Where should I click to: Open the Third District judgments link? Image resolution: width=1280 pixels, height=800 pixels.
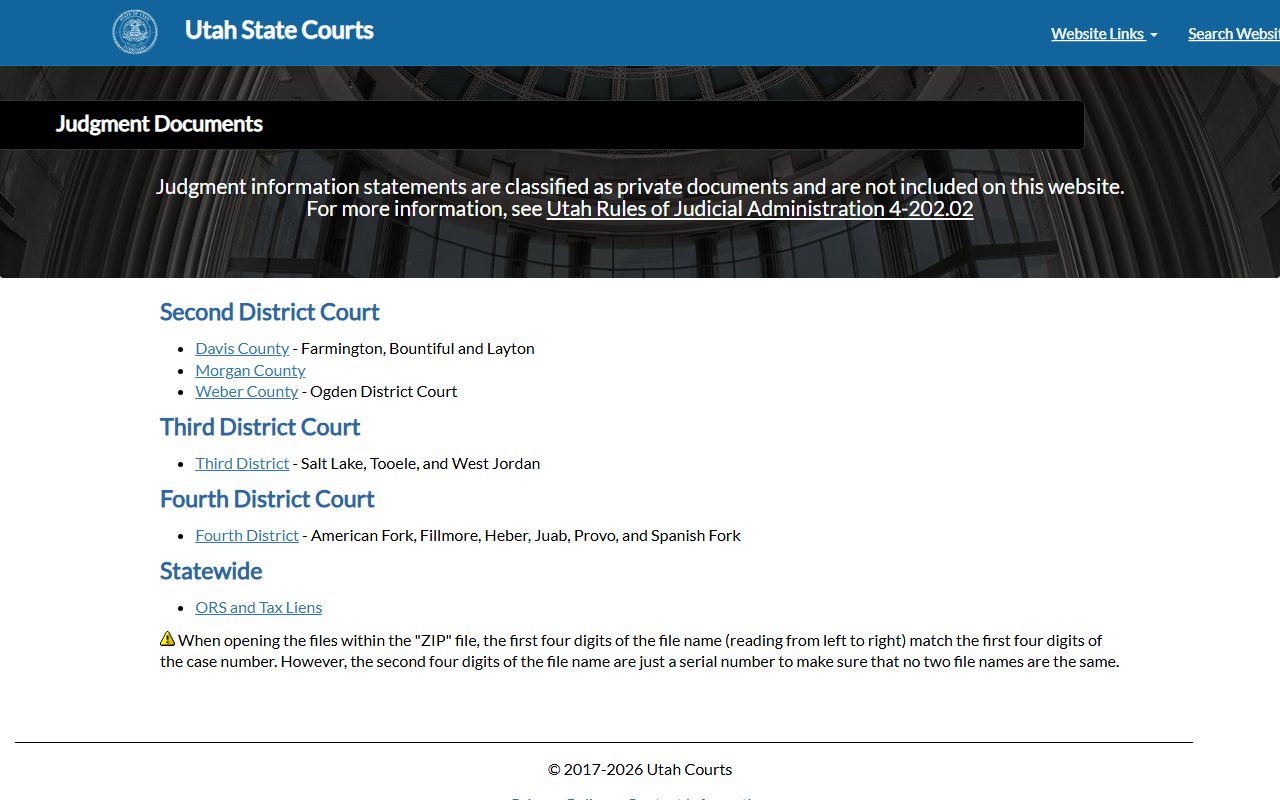(x=242, y=463)
